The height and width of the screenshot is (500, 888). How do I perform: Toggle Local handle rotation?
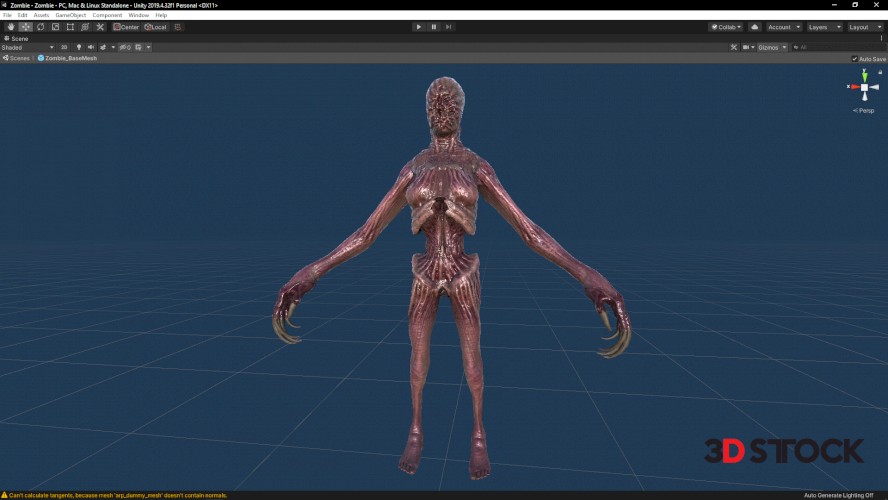[156, 27]
